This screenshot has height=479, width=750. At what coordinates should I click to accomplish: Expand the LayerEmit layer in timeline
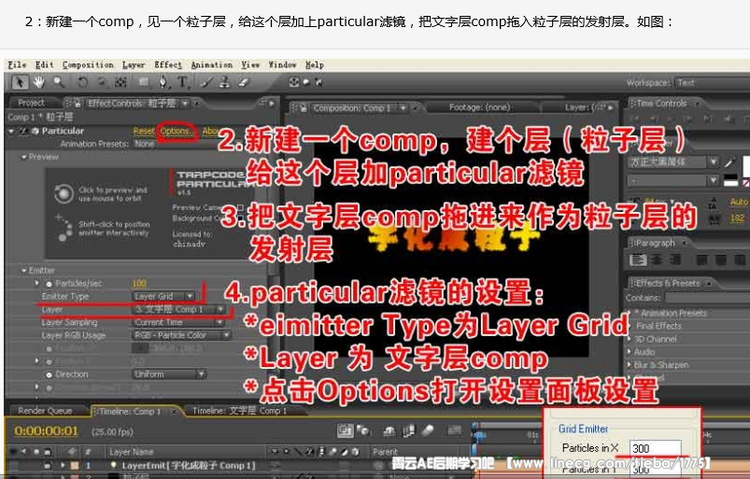click(x=63, y=465)
